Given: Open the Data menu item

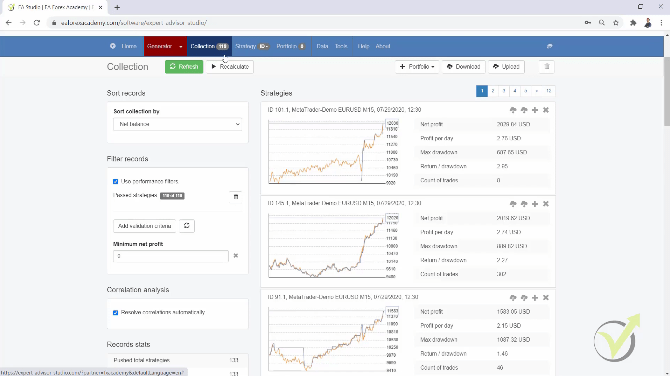Looking at the screenshot, I should coord(322,46).
